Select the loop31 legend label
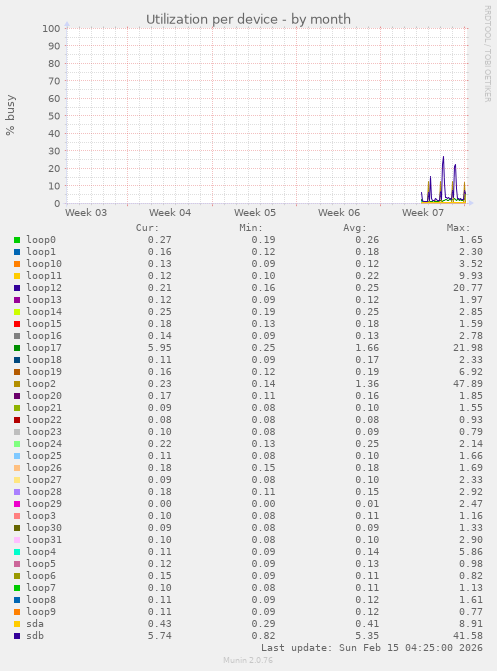This screenshot has width=497, height=671. 44,540
